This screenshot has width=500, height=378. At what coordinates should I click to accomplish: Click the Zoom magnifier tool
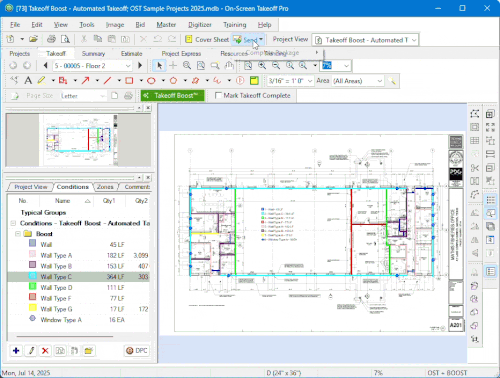[x=187, y=66]
